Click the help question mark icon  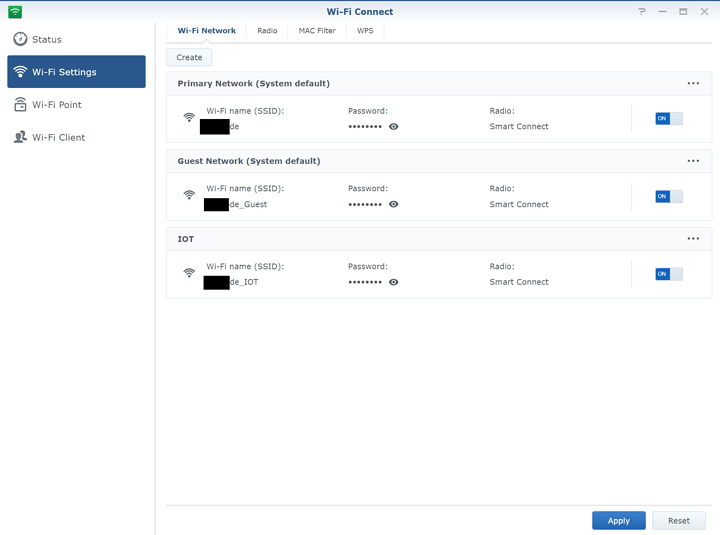coord(642,11)
